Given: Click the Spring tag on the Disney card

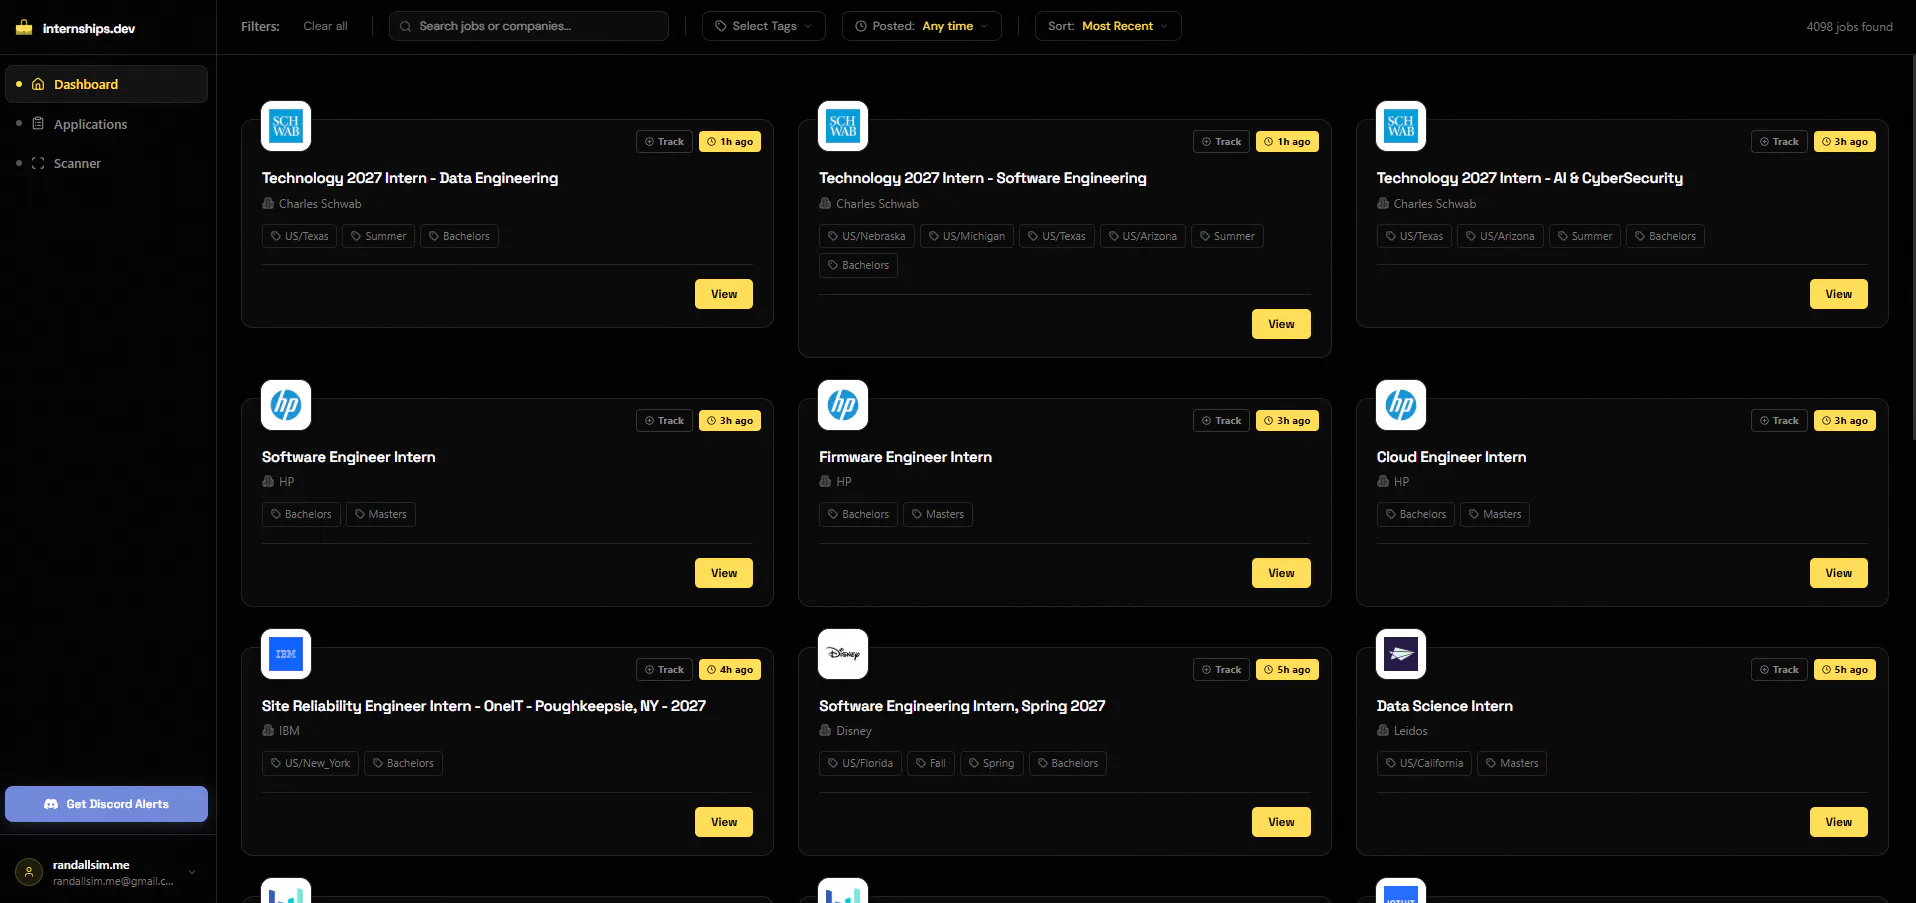Looking at the screenshot, I should (992, 763).
